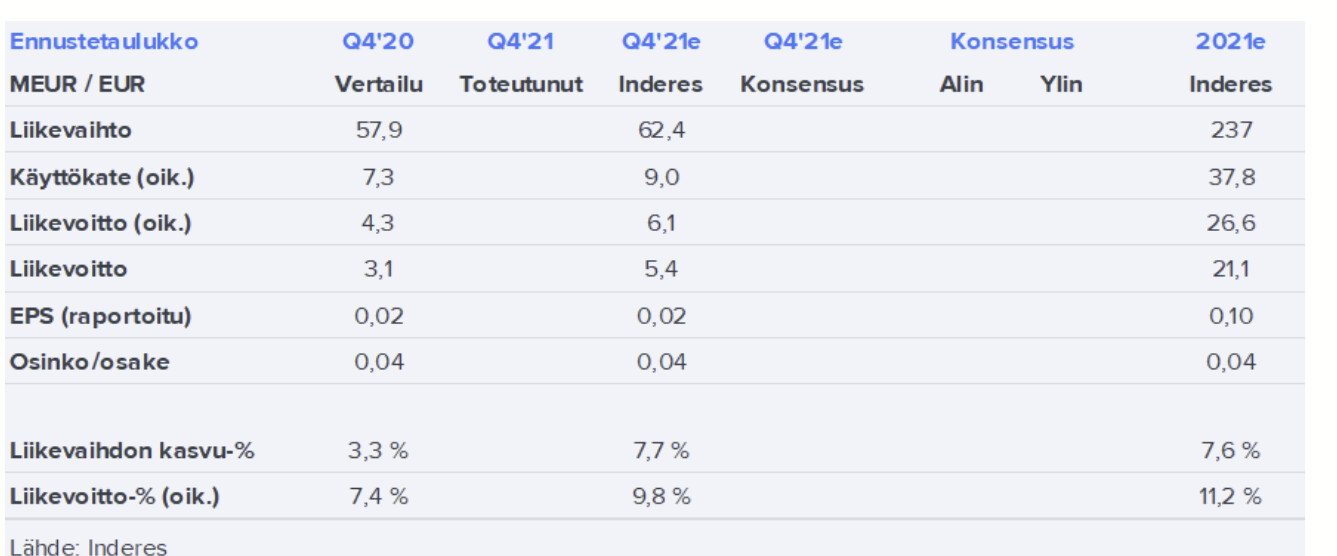Click the 237 full-year Liikevaihto value

click(x=1230, y=130)
